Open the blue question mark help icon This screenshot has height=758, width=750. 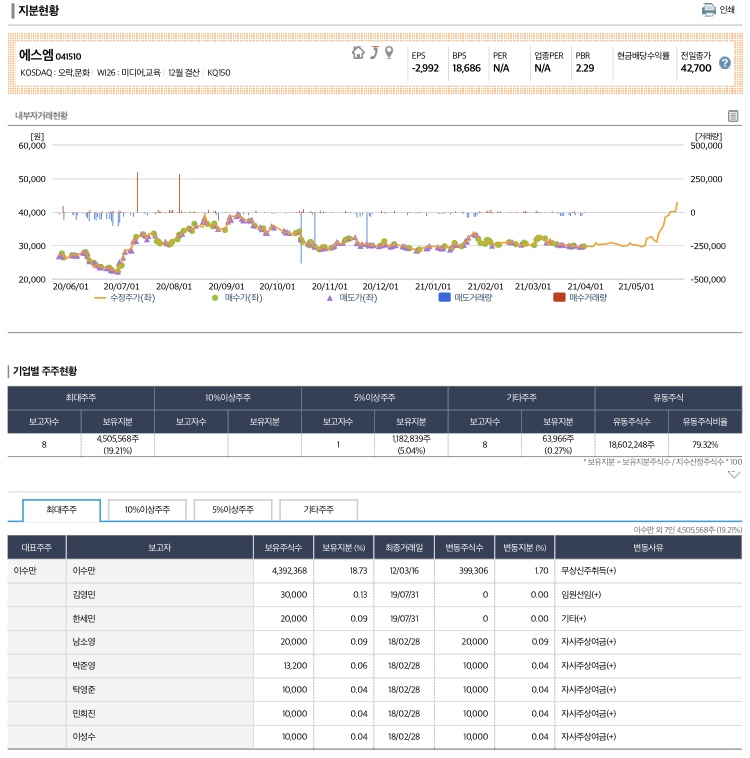tap(725, 63)
